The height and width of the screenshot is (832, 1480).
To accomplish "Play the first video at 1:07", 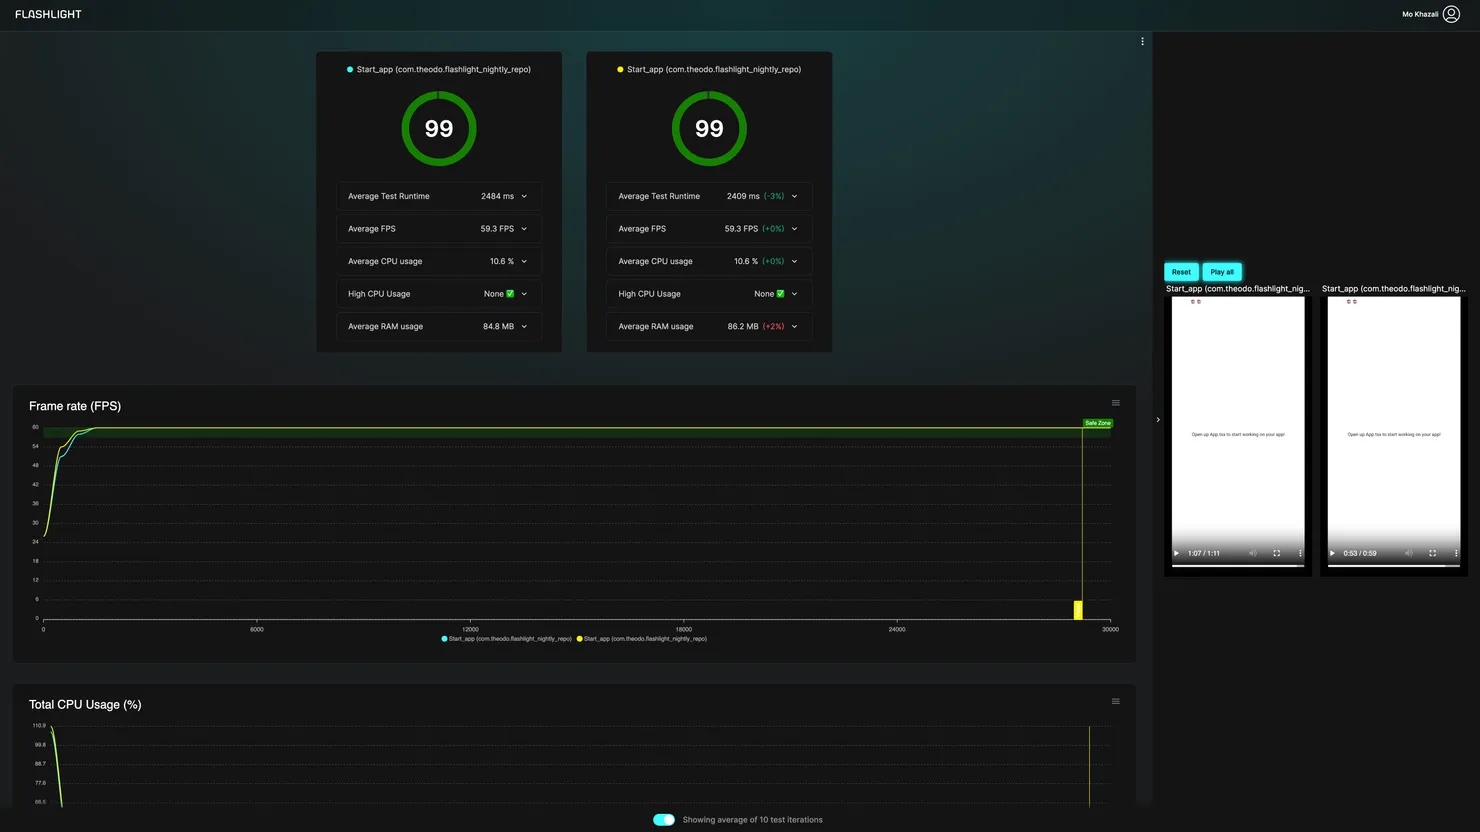I will click(x=1177, y=553).
